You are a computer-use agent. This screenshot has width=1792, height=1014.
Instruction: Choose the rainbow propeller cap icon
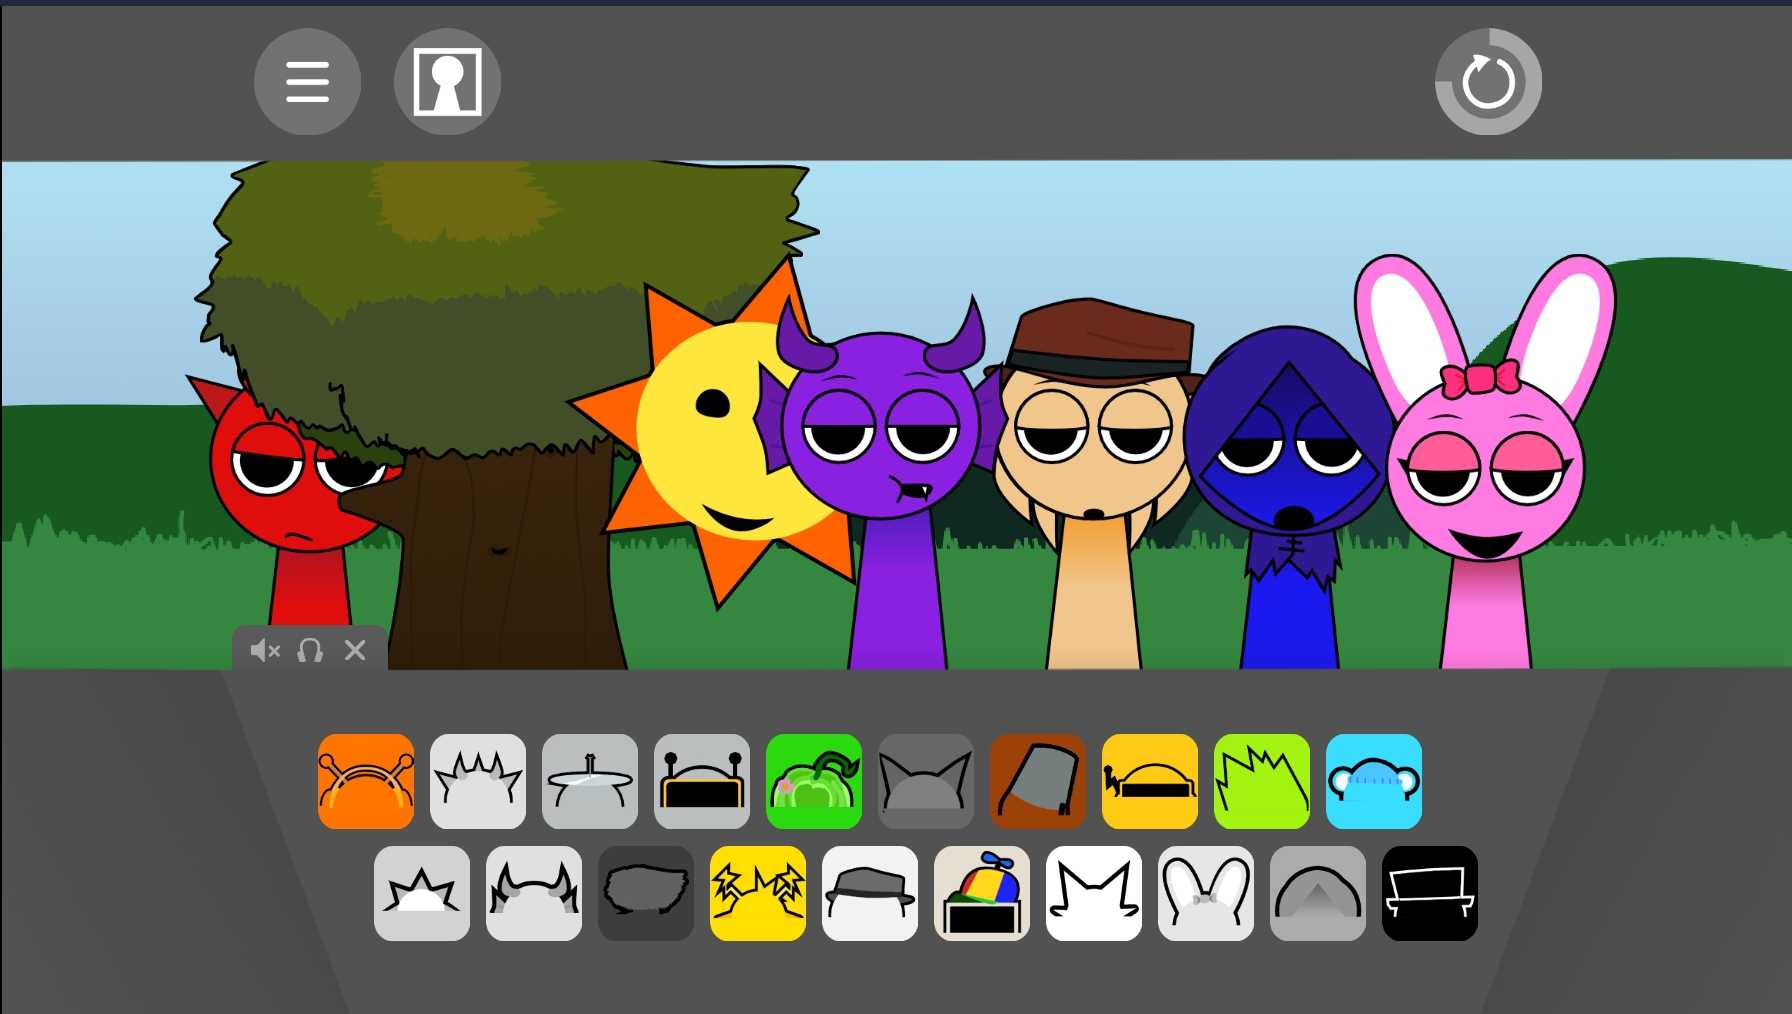[982, 894]
